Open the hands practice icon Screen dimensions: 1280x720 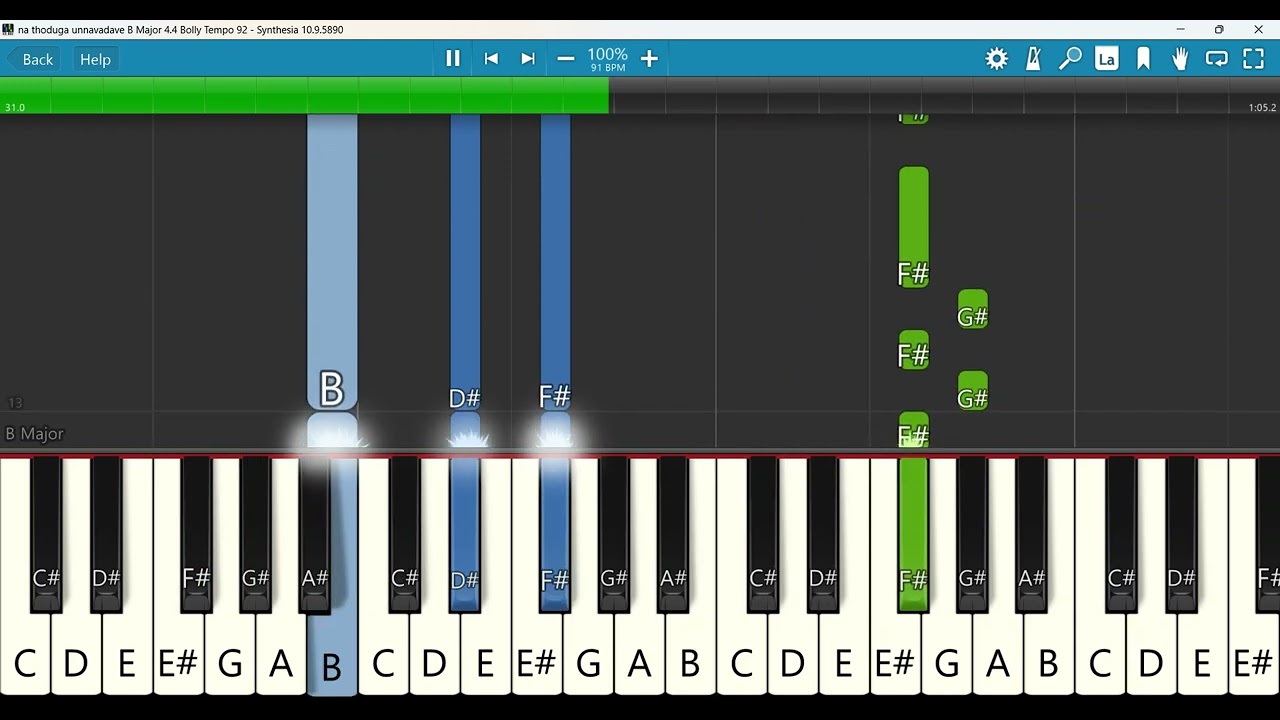pos(1180,59)
